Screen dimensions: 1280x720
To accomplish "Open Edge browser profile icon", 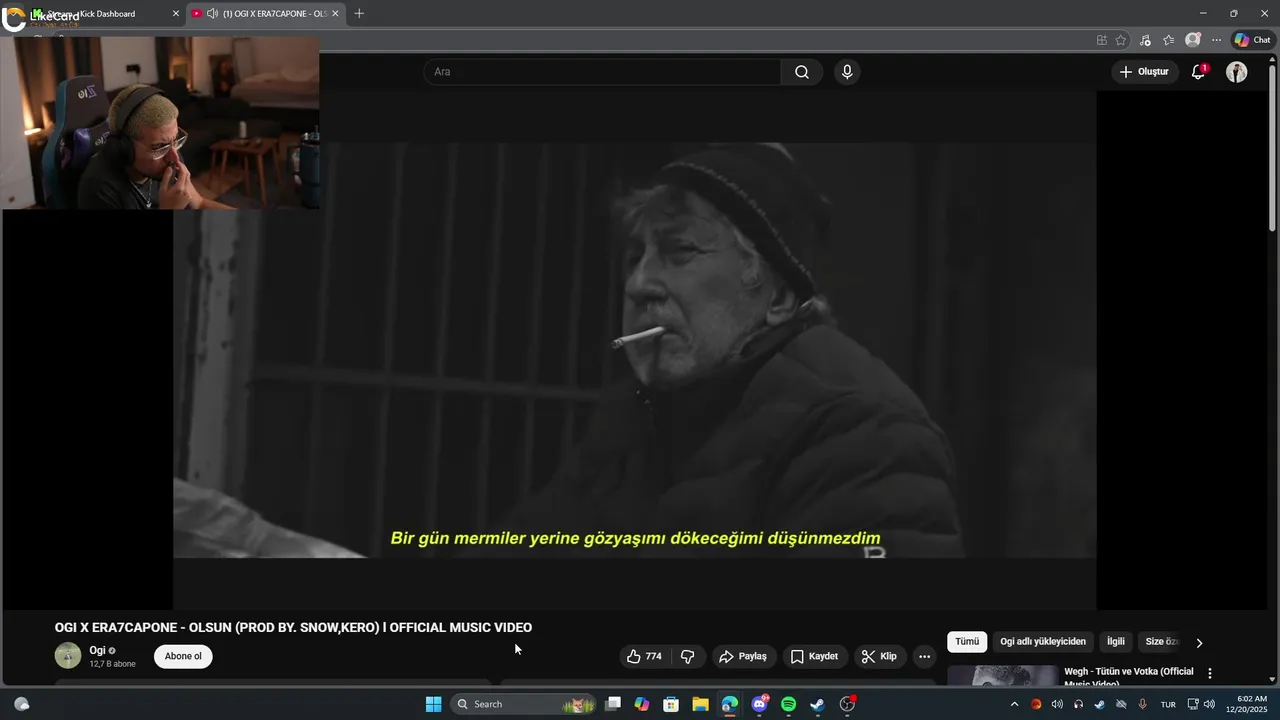I will [x=1193, y=40].
